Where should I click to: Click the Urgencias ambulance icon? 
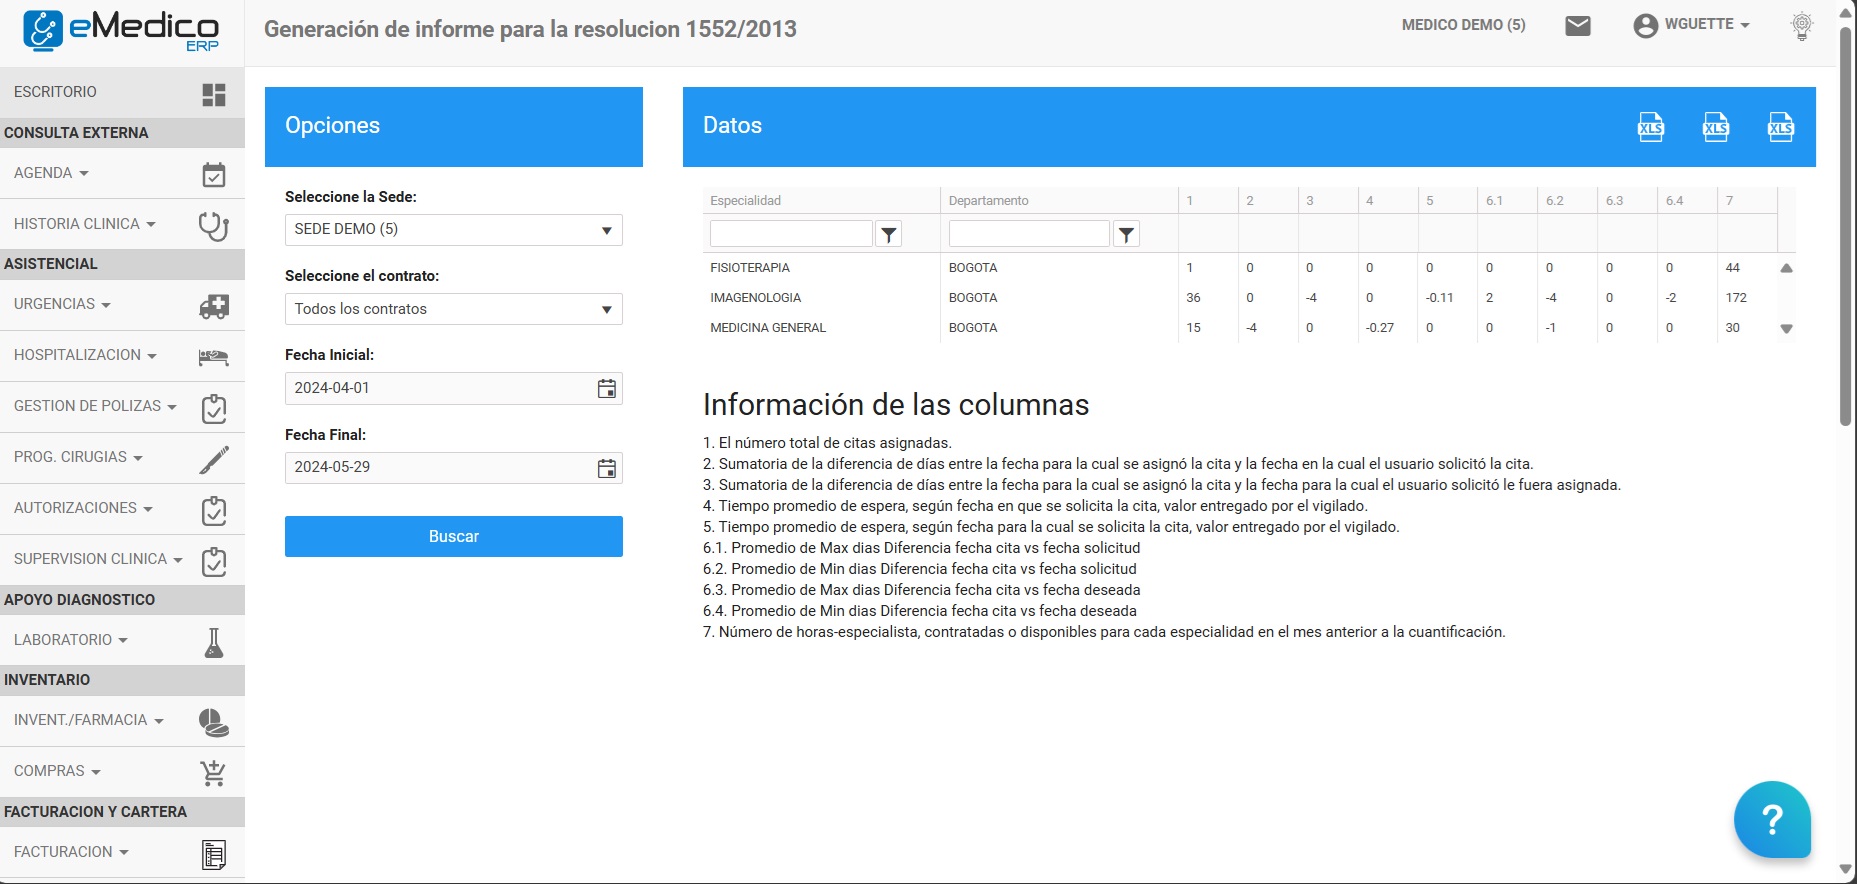click(x=214, y=306)
